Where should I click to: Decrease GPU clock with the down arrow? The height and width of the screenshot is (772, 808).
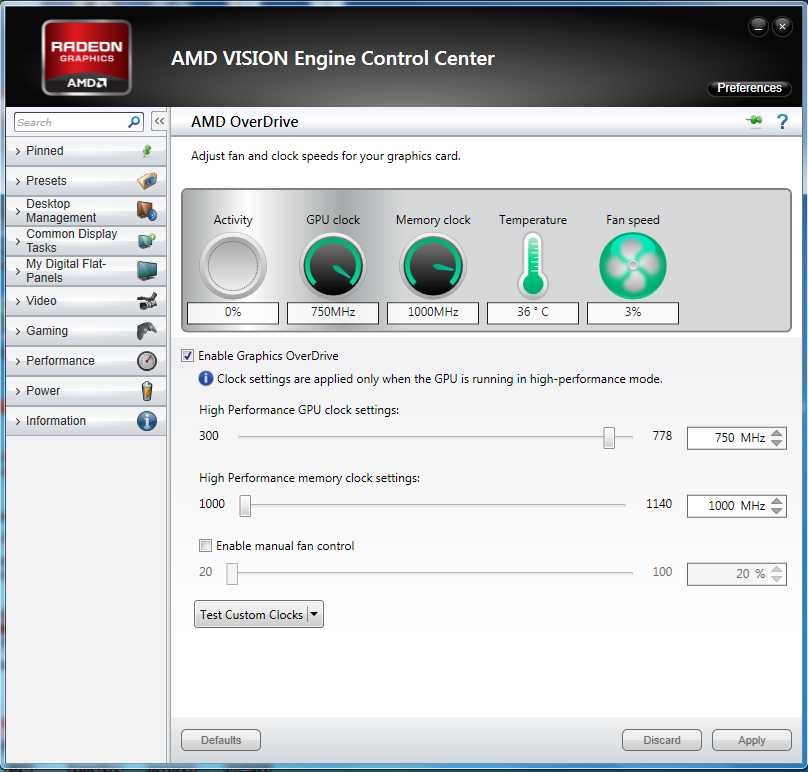(777, 443)
